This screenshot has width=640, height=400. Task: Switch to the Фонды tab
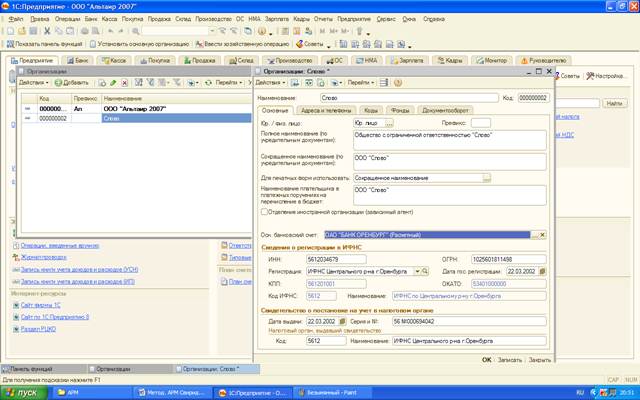pos(400,110)
